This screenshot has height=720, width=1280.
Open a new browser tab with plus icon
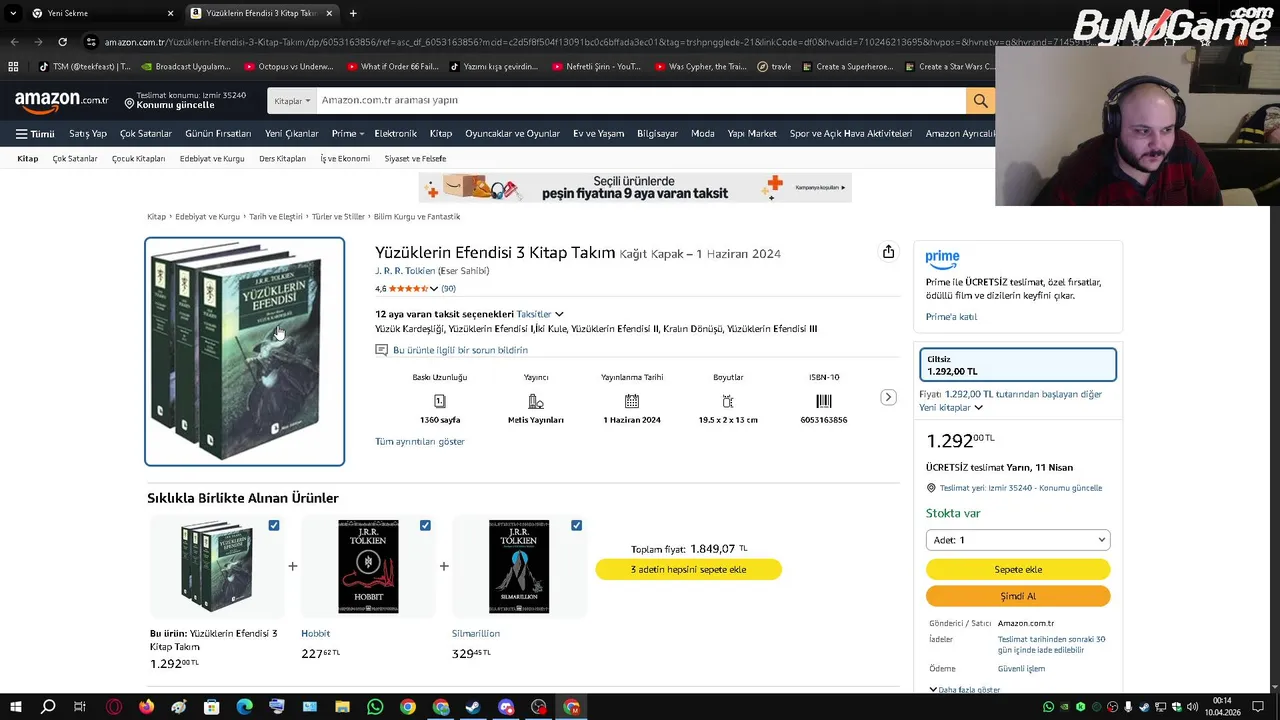point(353,13)
